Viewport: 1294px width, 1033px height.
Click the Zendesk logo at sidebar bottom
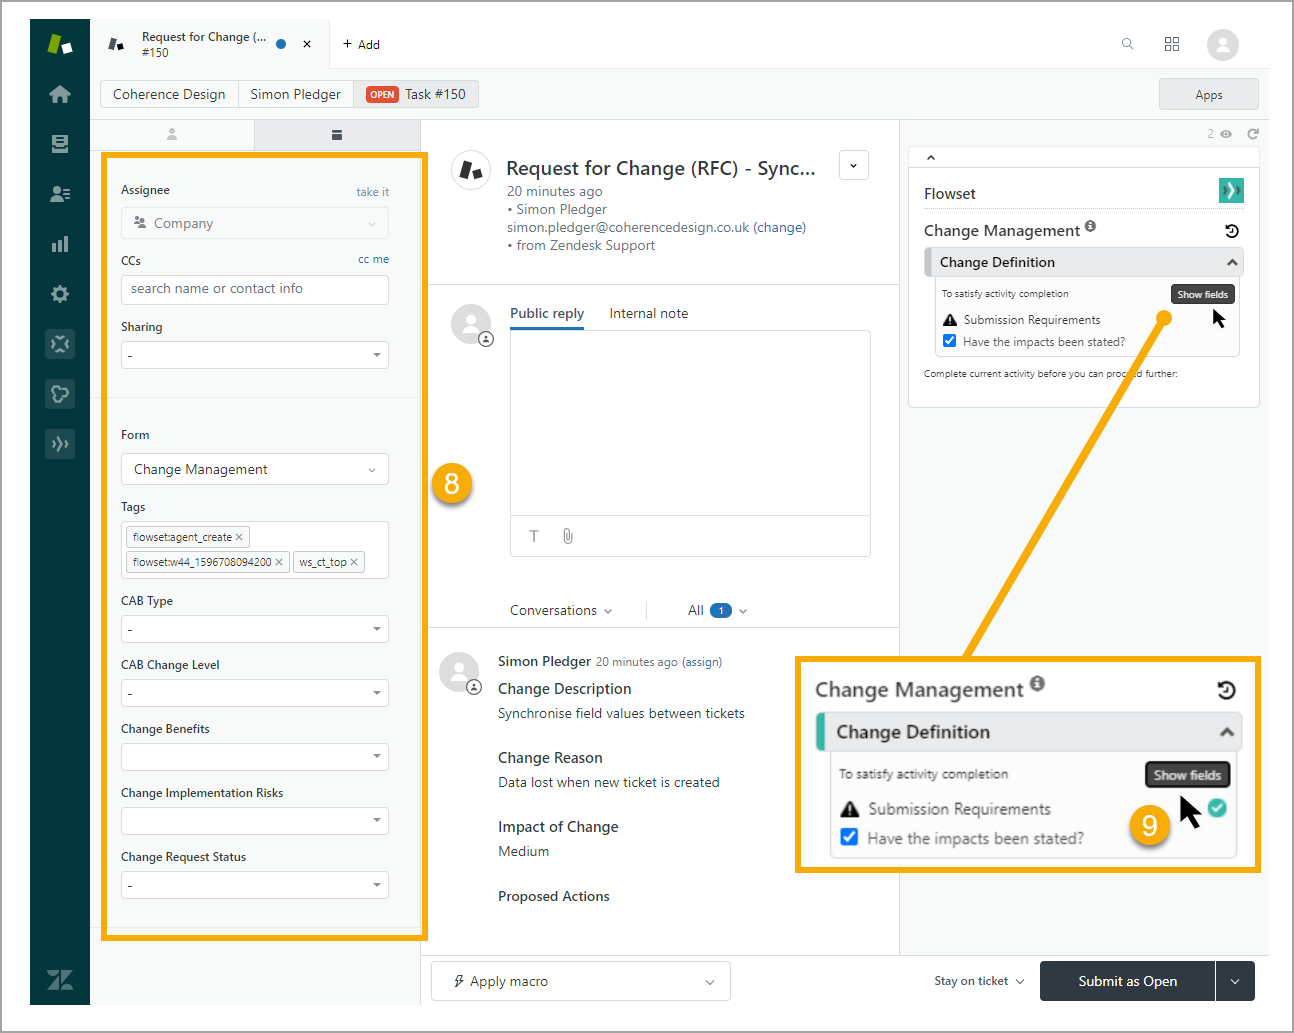[x=60, y=980]
